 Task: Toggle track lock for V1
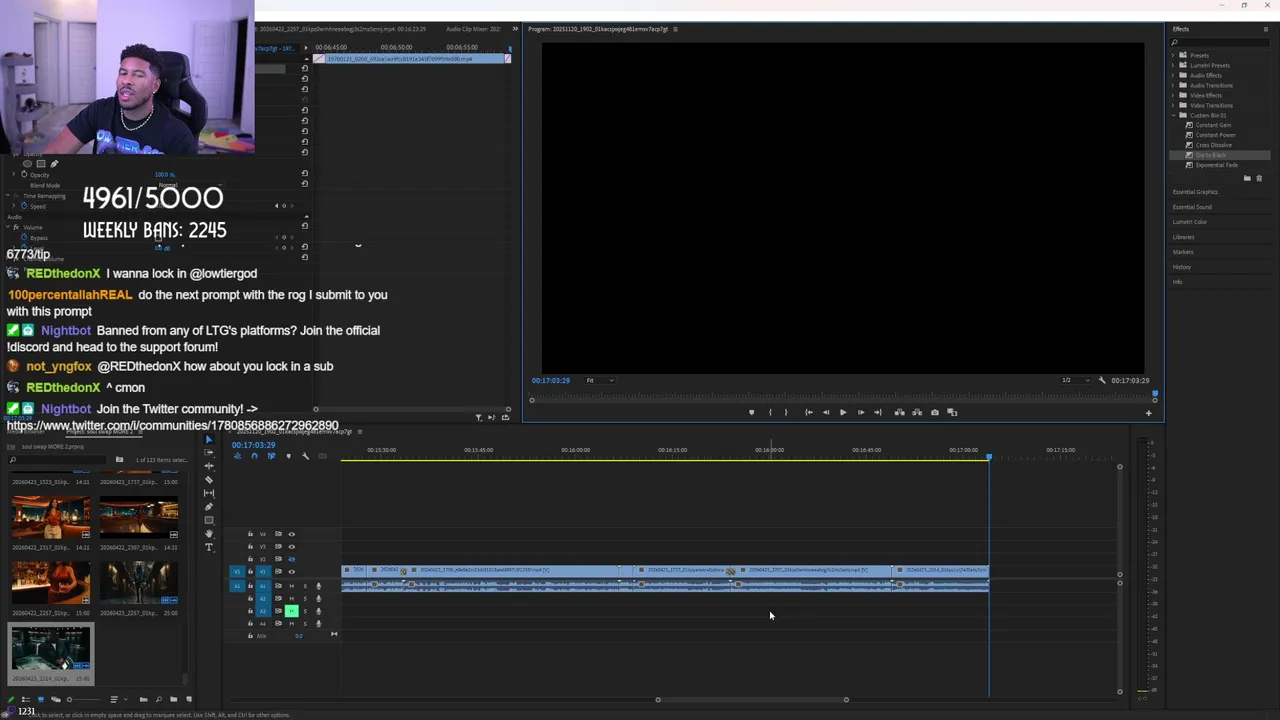click(x=250, y=572)
